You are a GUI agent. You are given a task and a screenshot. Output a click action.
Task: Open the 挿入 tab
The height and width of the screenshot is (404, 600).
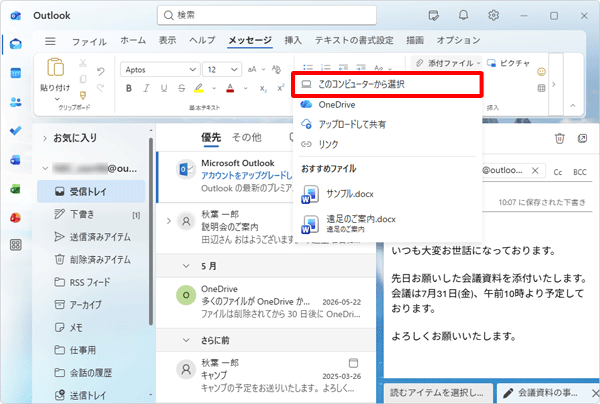coord(293,40)
